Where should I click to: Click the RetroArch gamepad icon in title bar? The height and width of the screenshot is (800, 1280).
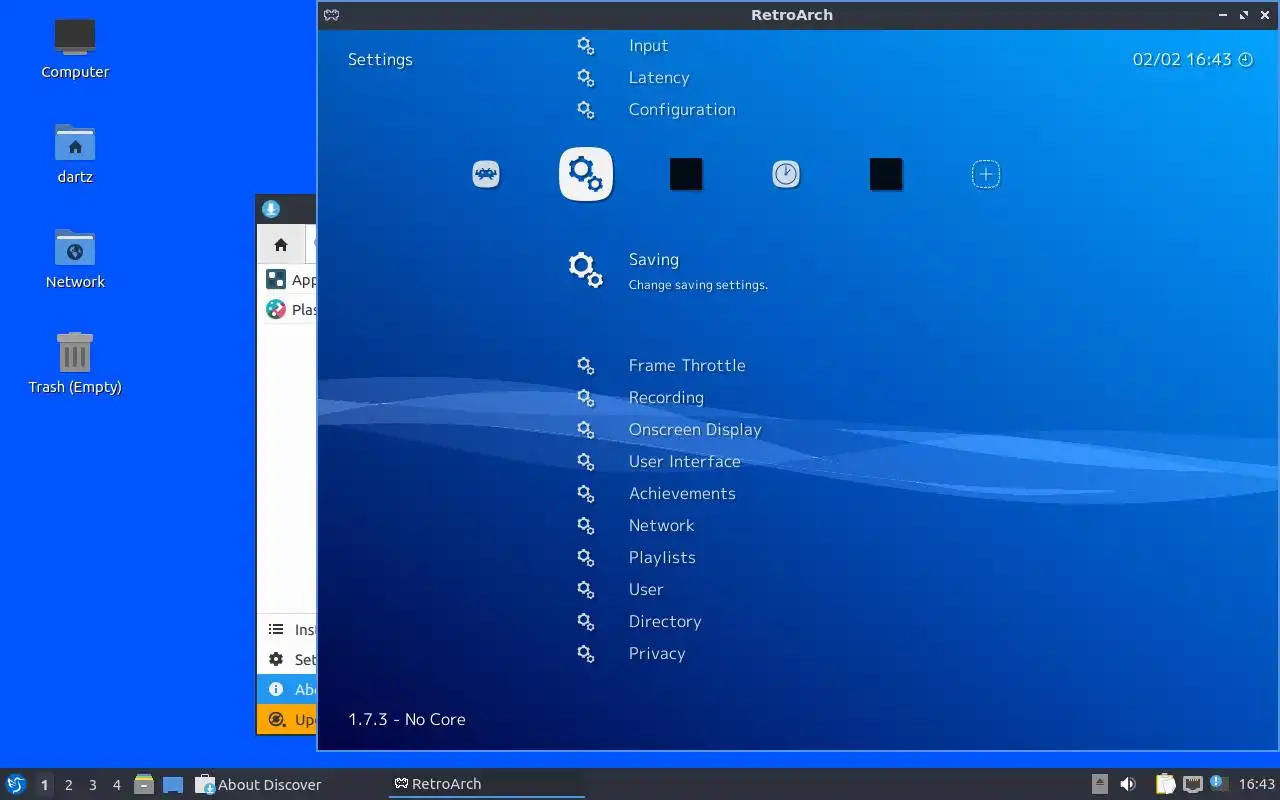tap(331, 15)
